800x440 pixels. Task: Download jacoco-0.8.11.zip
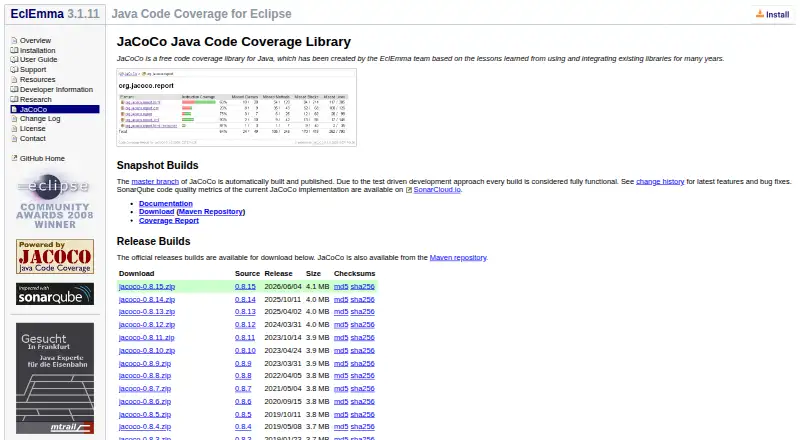[x=146, y=338]
